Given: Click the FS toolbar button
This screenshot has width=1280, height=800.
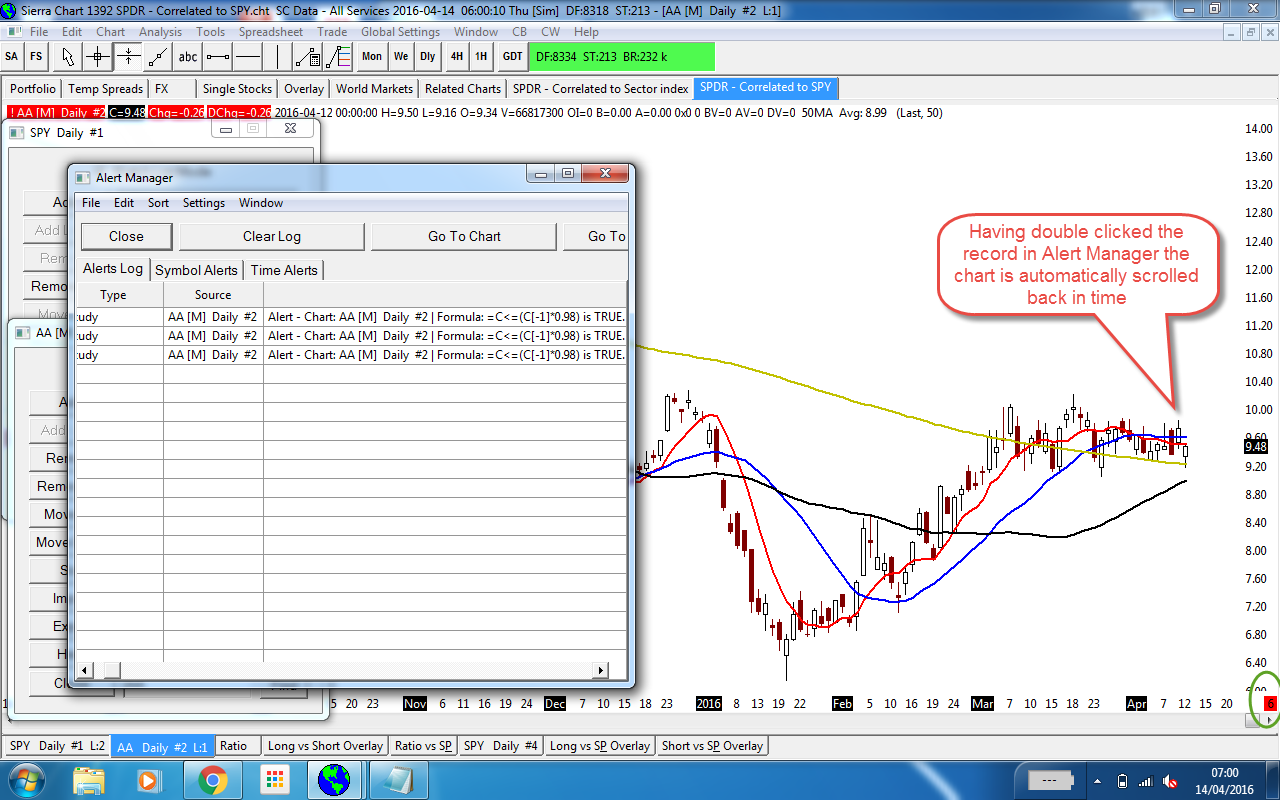Looking at the screenshot, I should [36, 56].
